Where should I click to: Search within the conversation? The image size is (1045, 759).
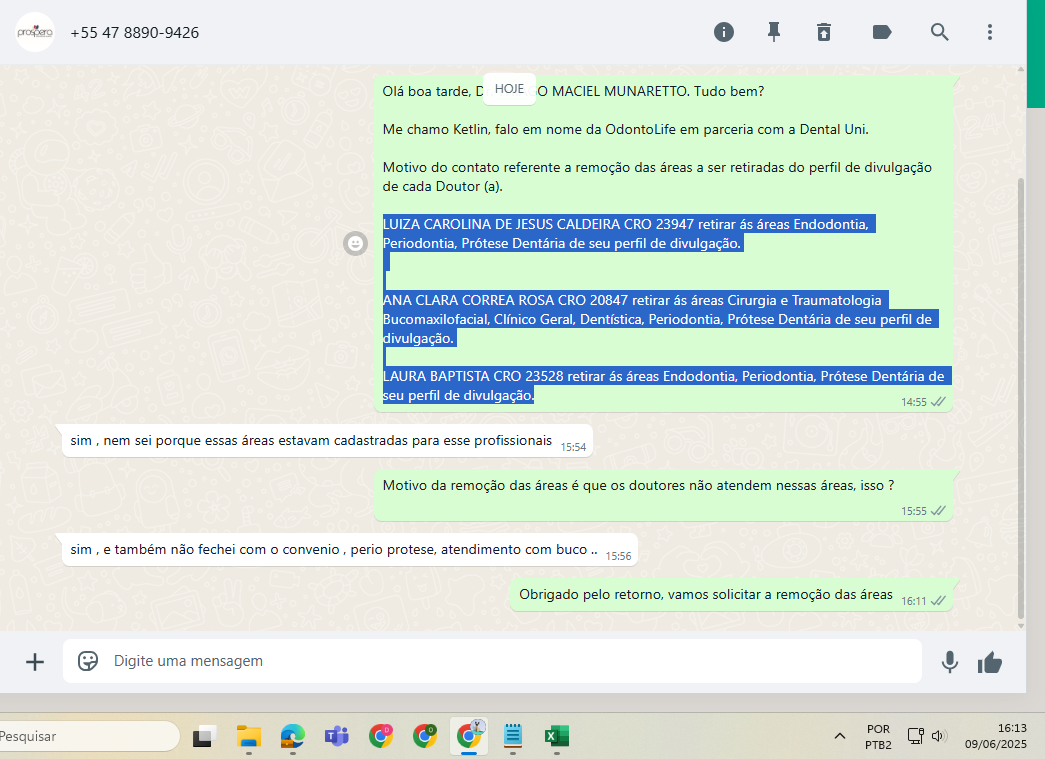940,32
